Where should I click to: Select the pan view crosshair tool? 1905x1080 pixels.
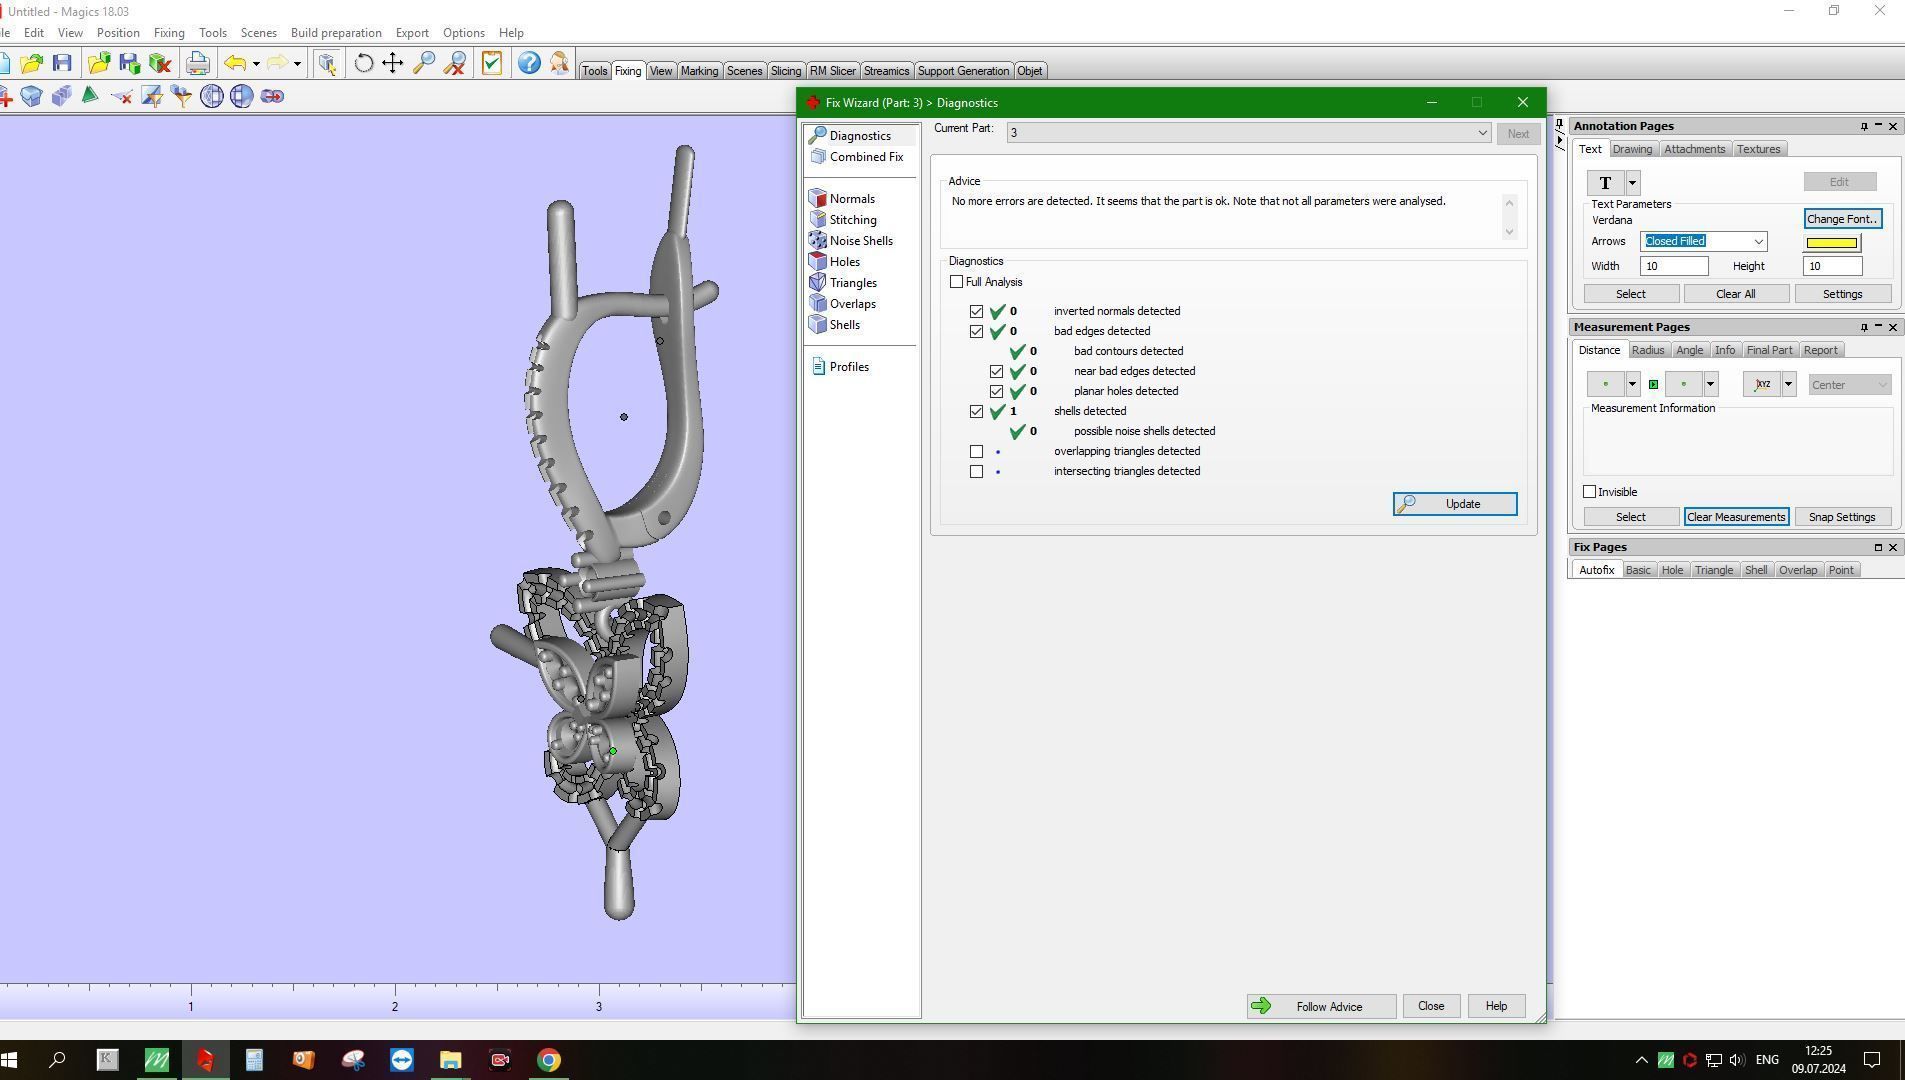tap(393, 64)
